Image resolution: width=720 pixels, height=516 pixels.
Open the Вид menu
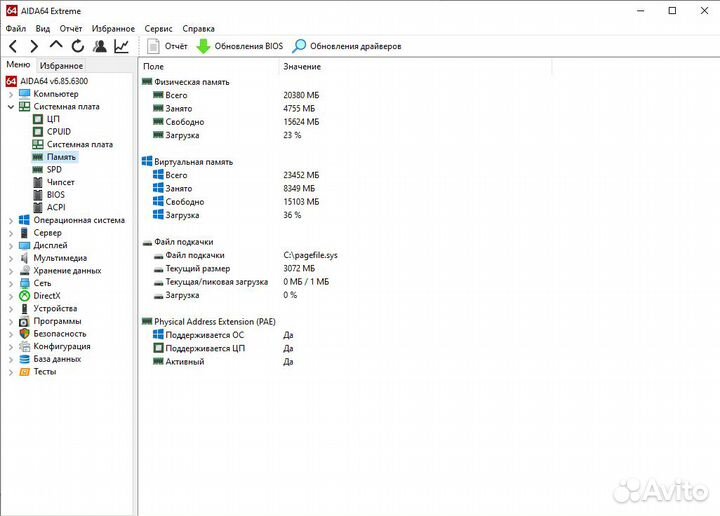(x=43, y=28)
